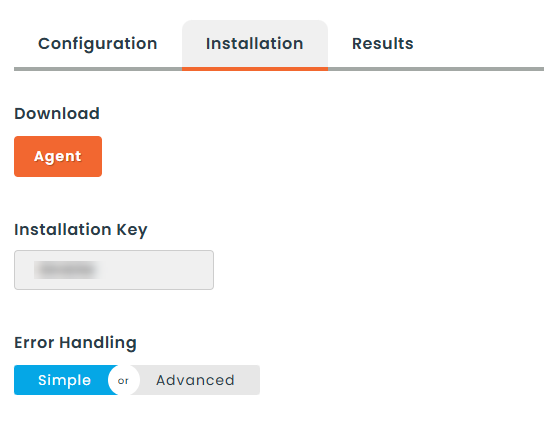
Task: Select the Installation tab
Action: click(255, 44)
